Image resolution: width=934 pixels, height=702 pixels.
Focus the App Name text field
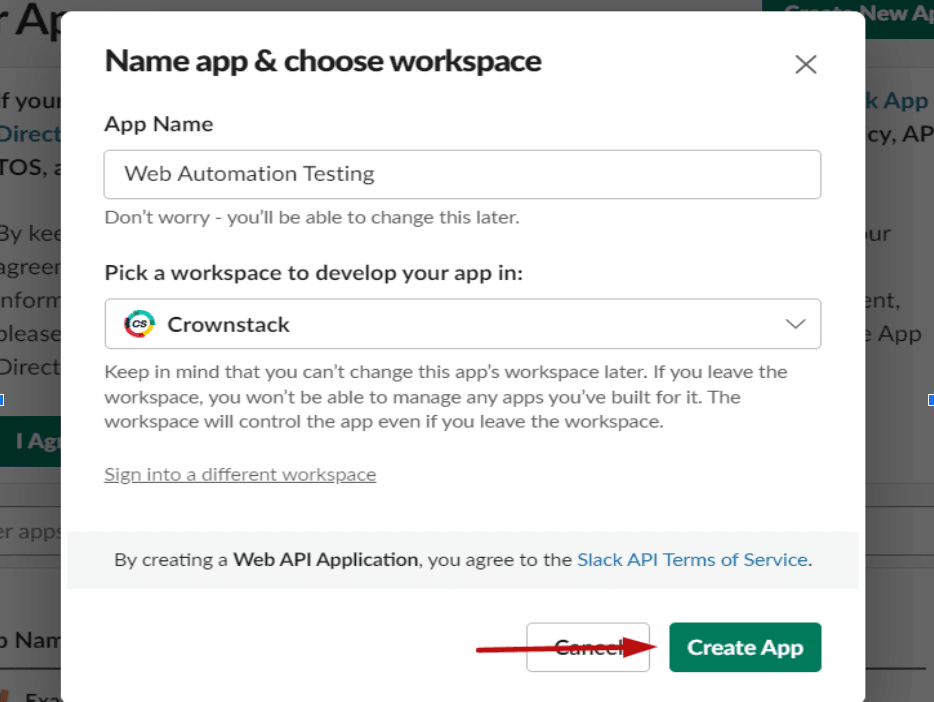pos(462,174)
